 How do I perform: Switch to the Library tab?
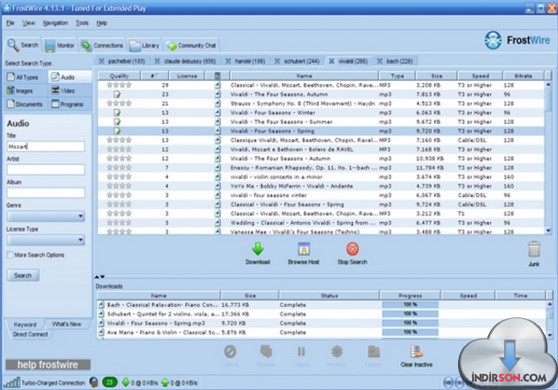[144, 46]
